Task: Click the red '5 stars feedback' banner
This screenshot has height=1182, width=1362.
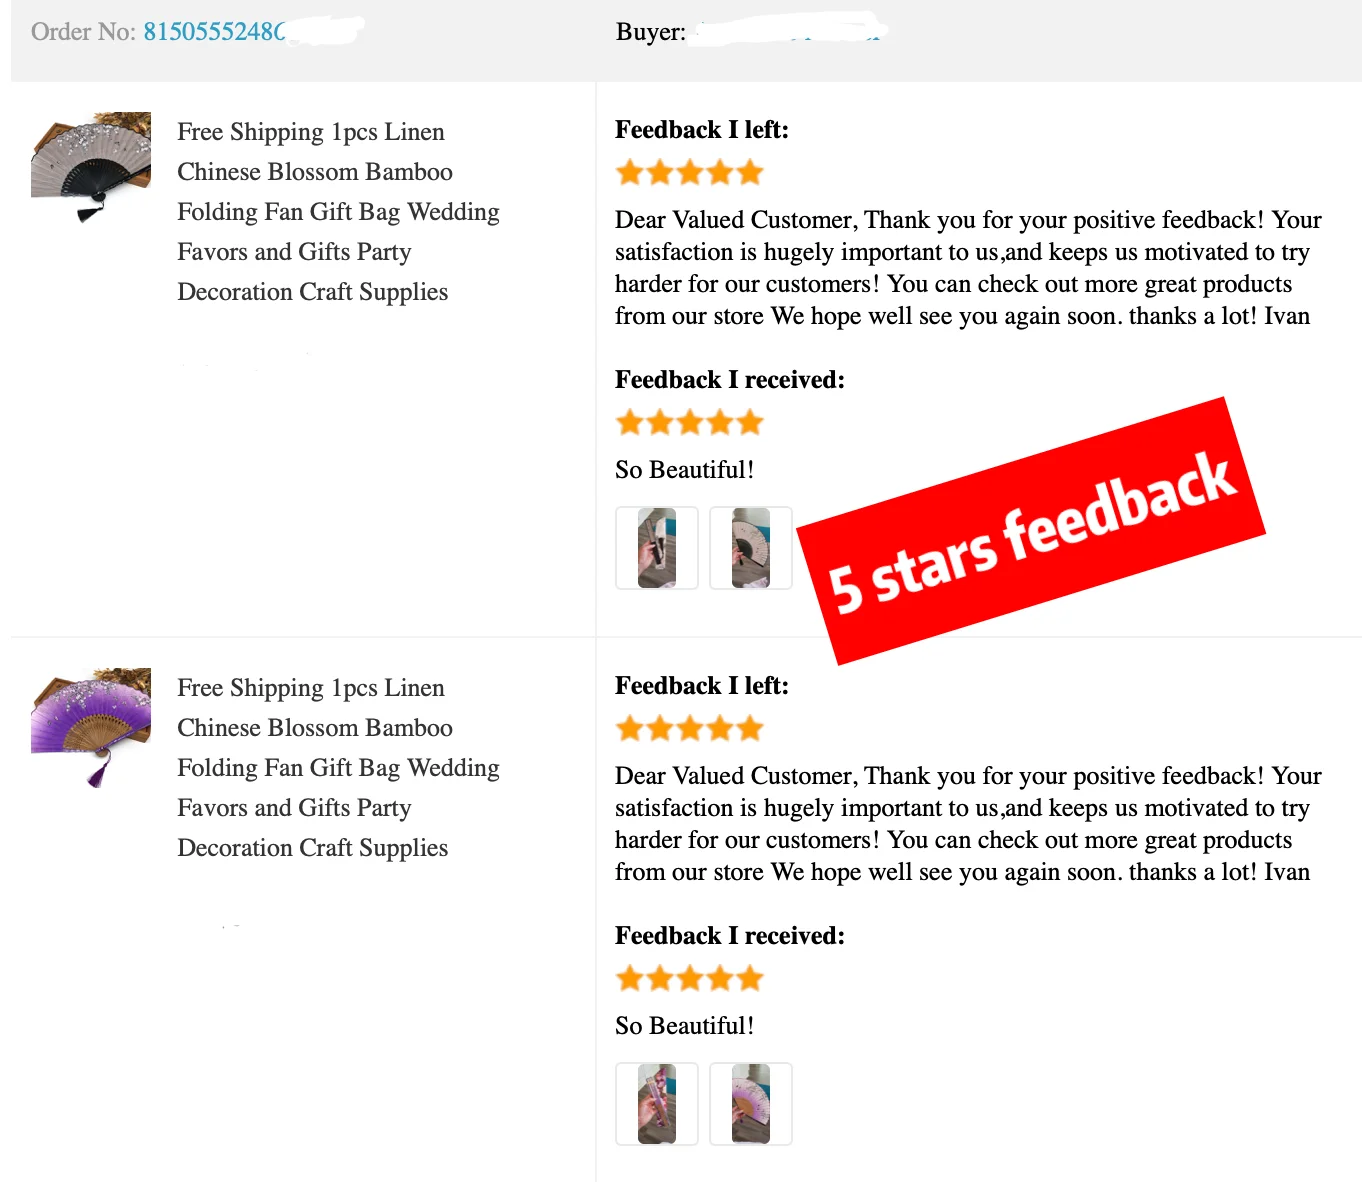Action: pos(1031,531)
